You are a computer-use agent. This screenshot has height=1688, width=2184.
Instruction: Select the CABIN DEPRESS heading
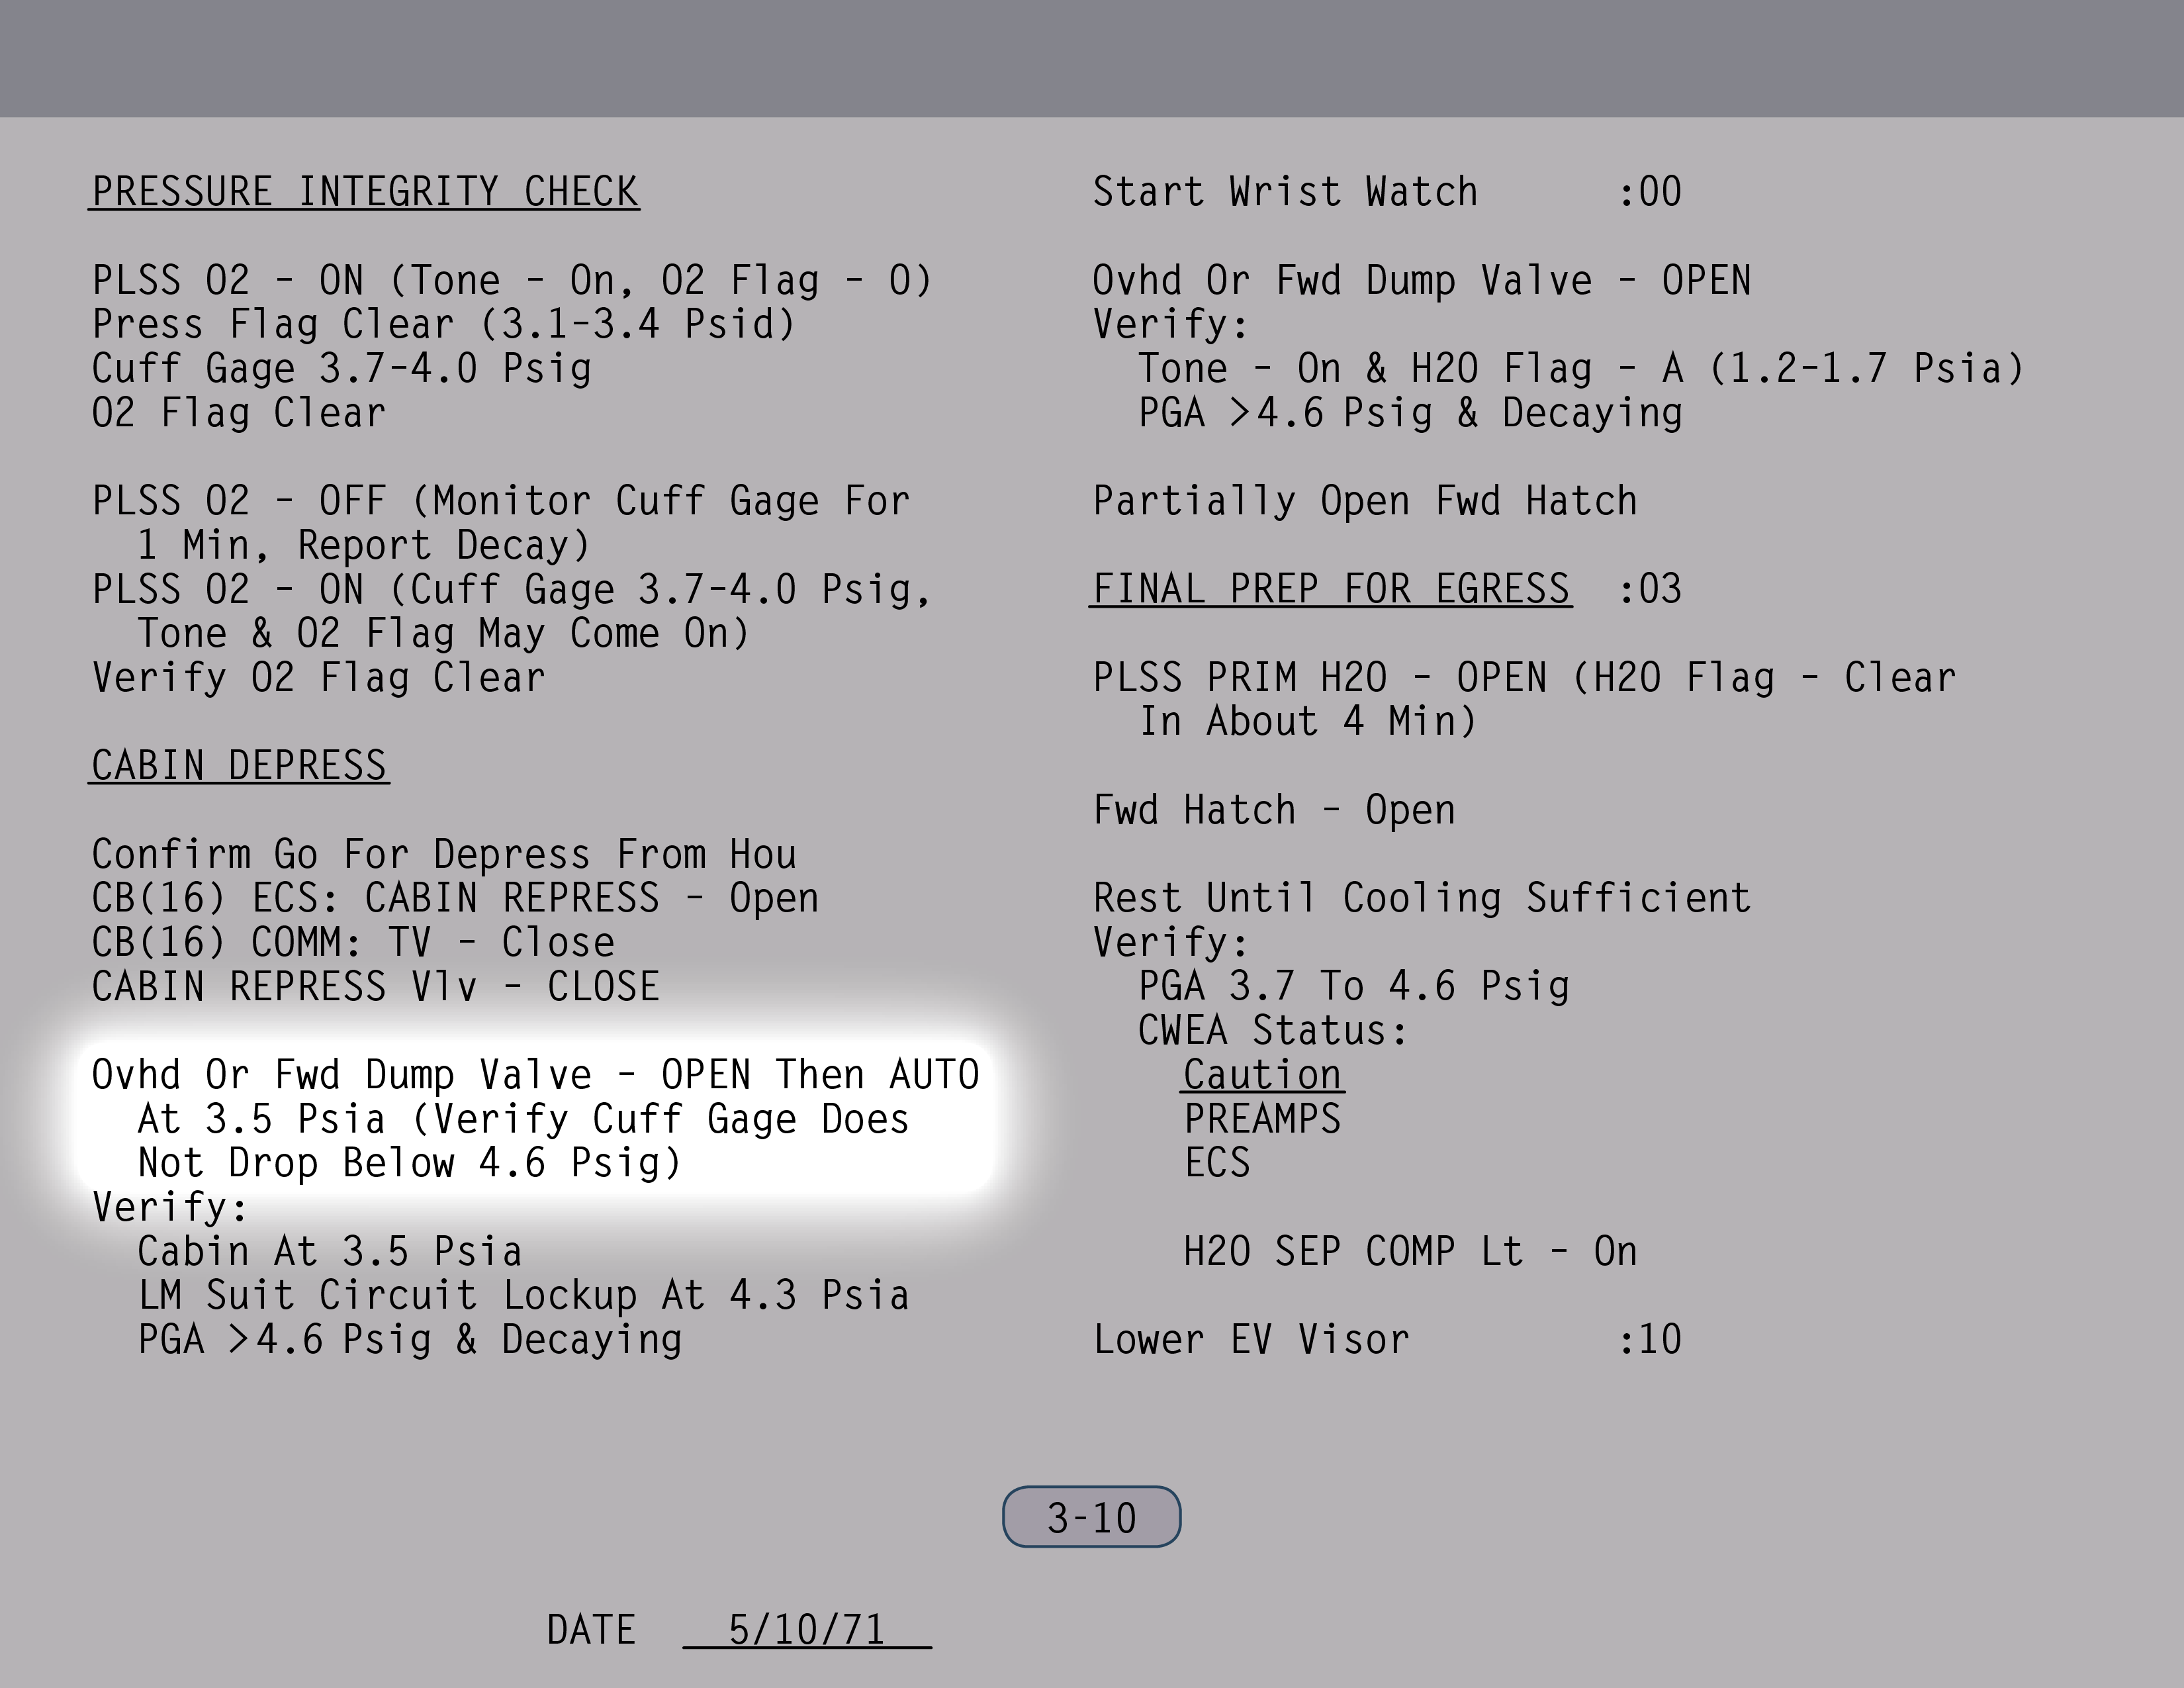point(239,766)
